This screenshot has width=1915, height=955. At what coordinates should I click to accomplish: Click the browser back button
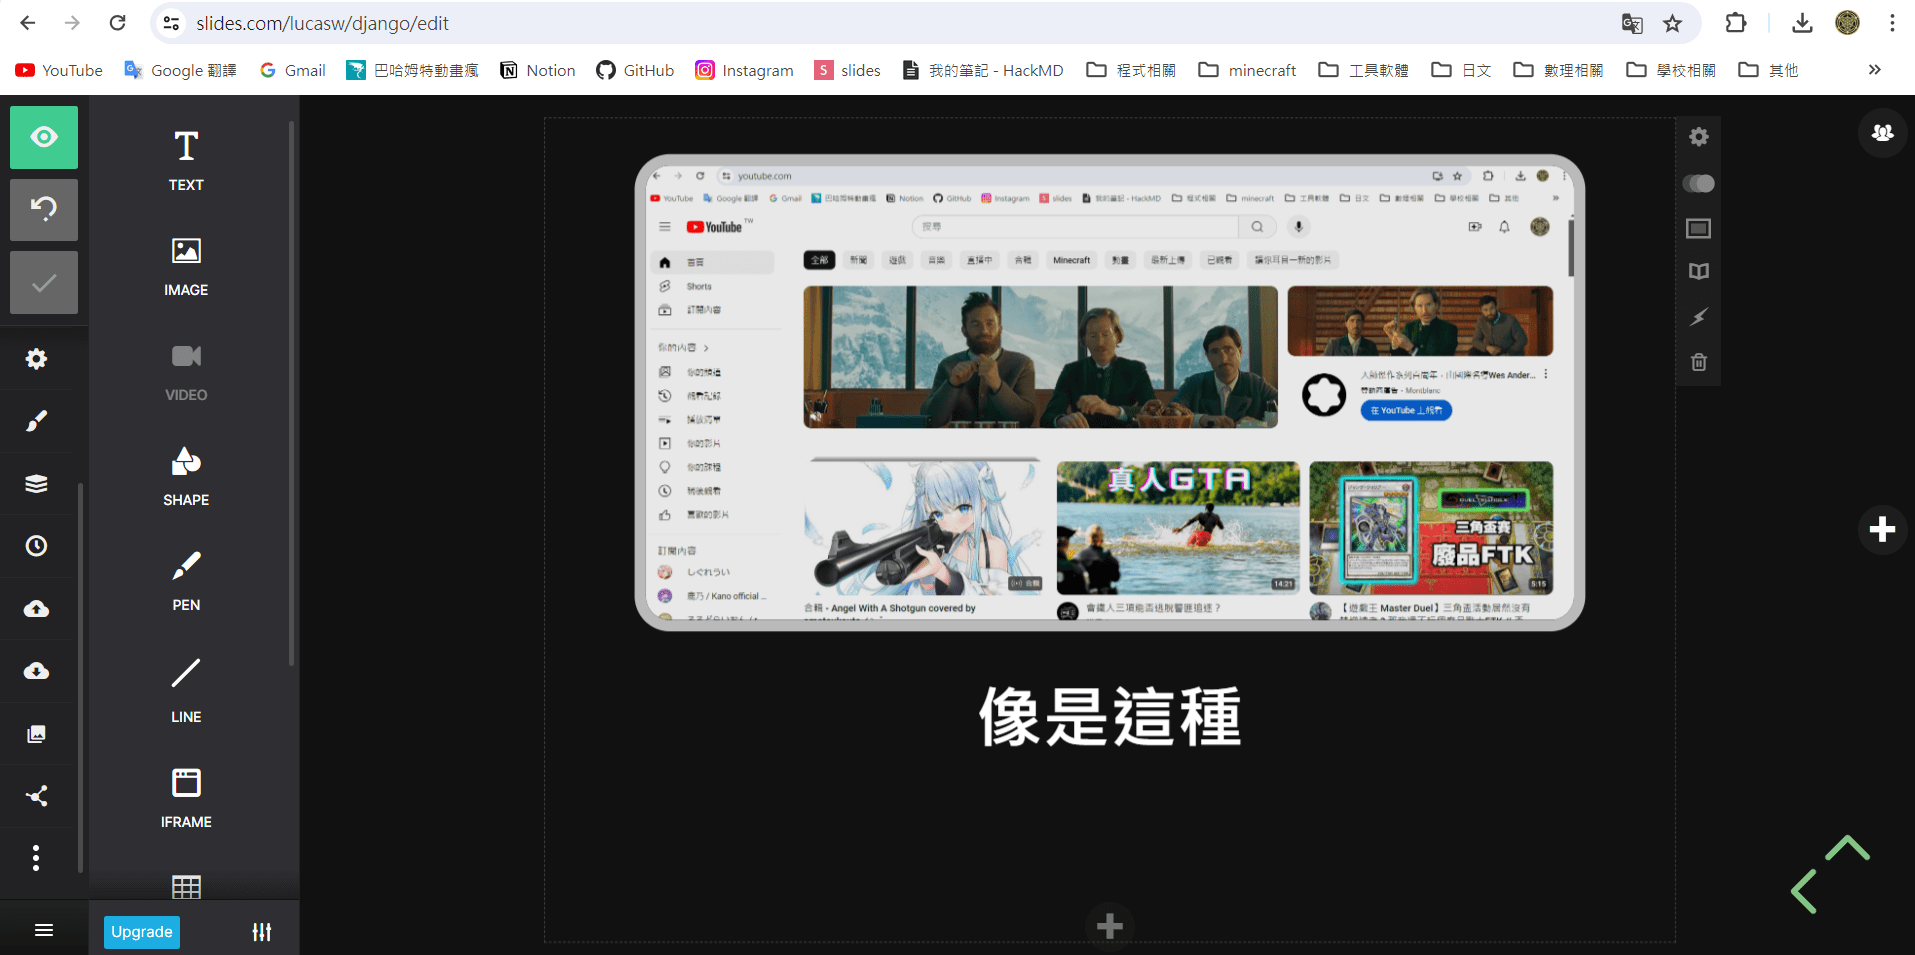(28, 23)
